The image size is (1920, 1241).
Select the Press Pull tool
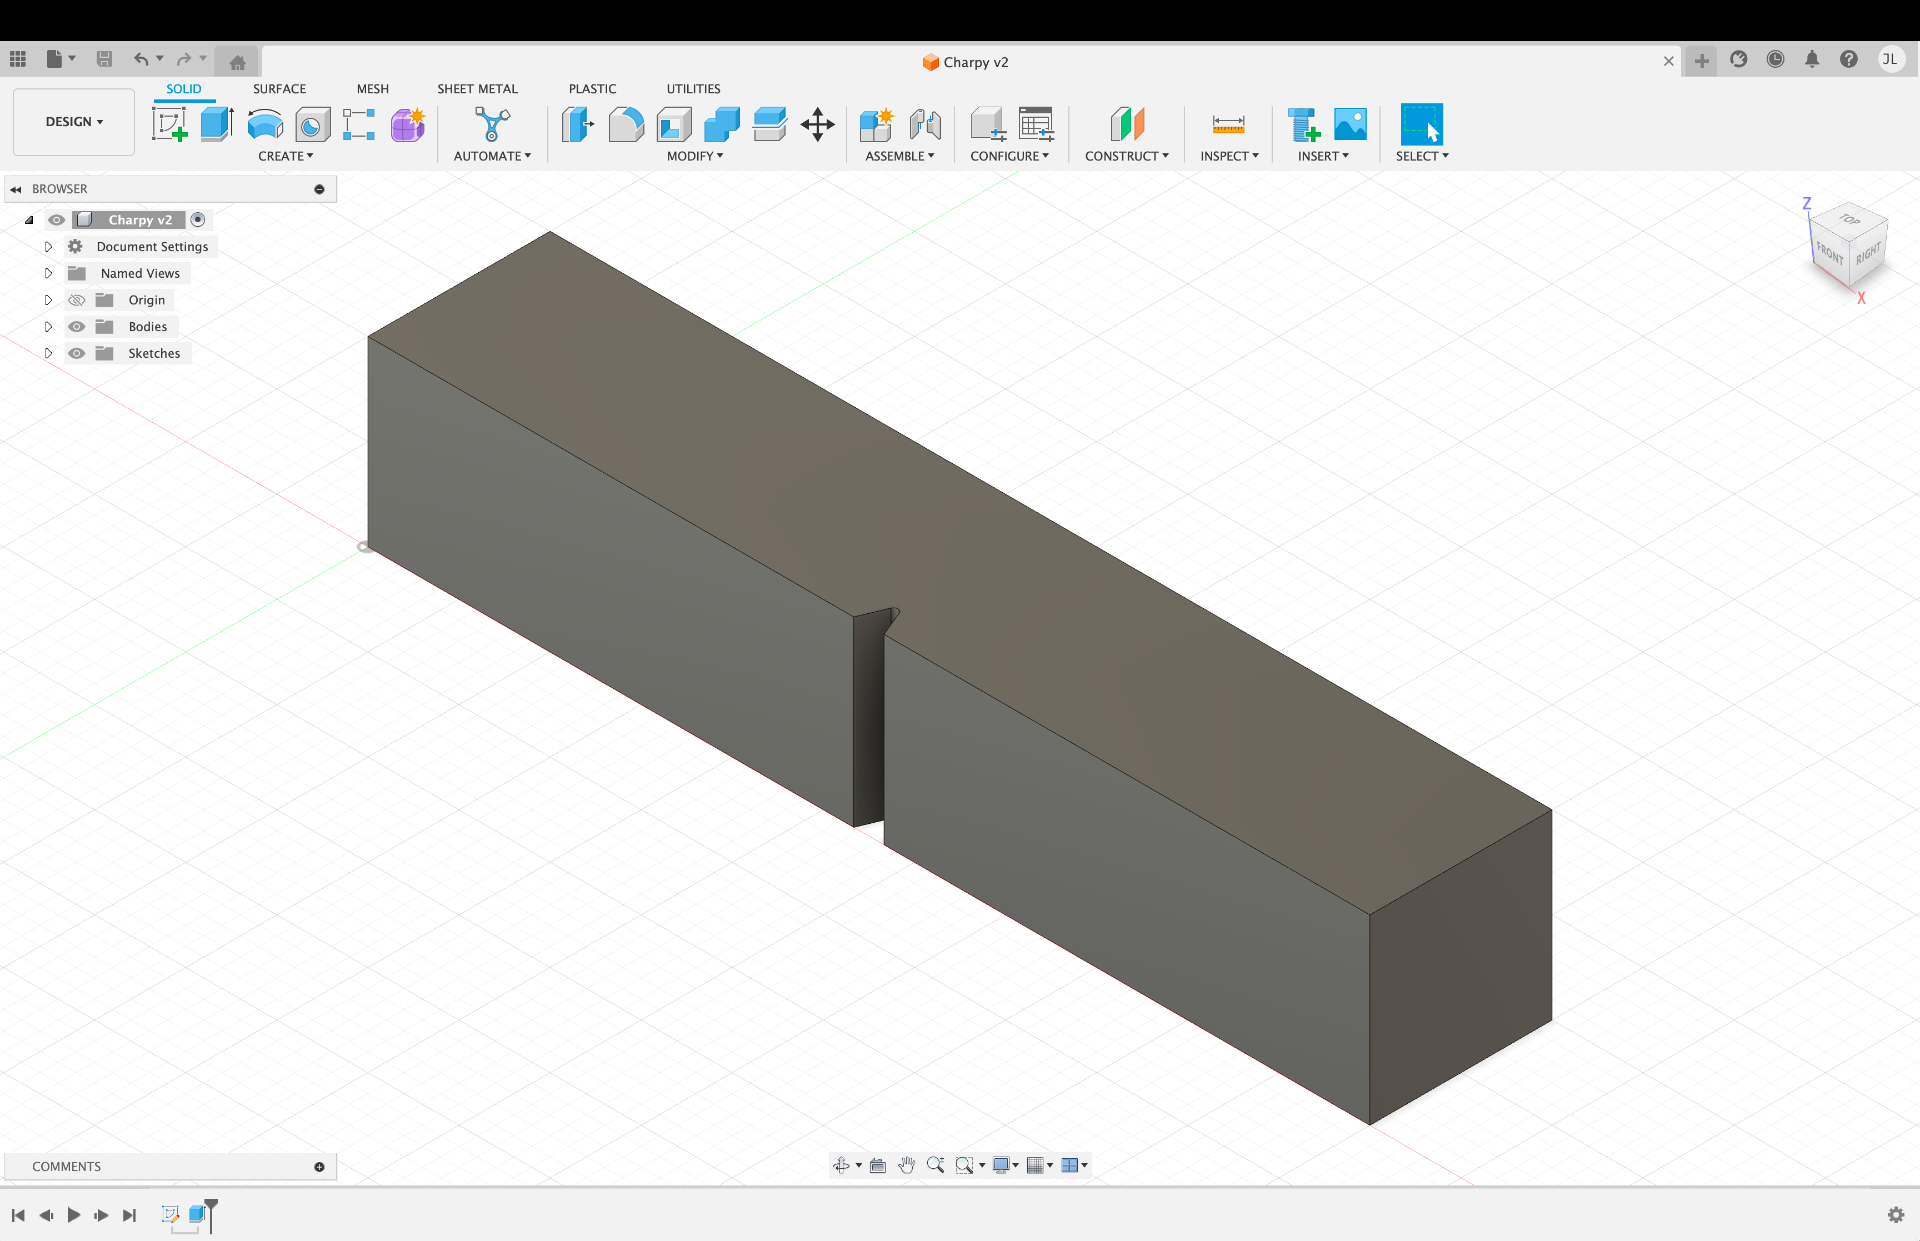click(x=577, y=125)
